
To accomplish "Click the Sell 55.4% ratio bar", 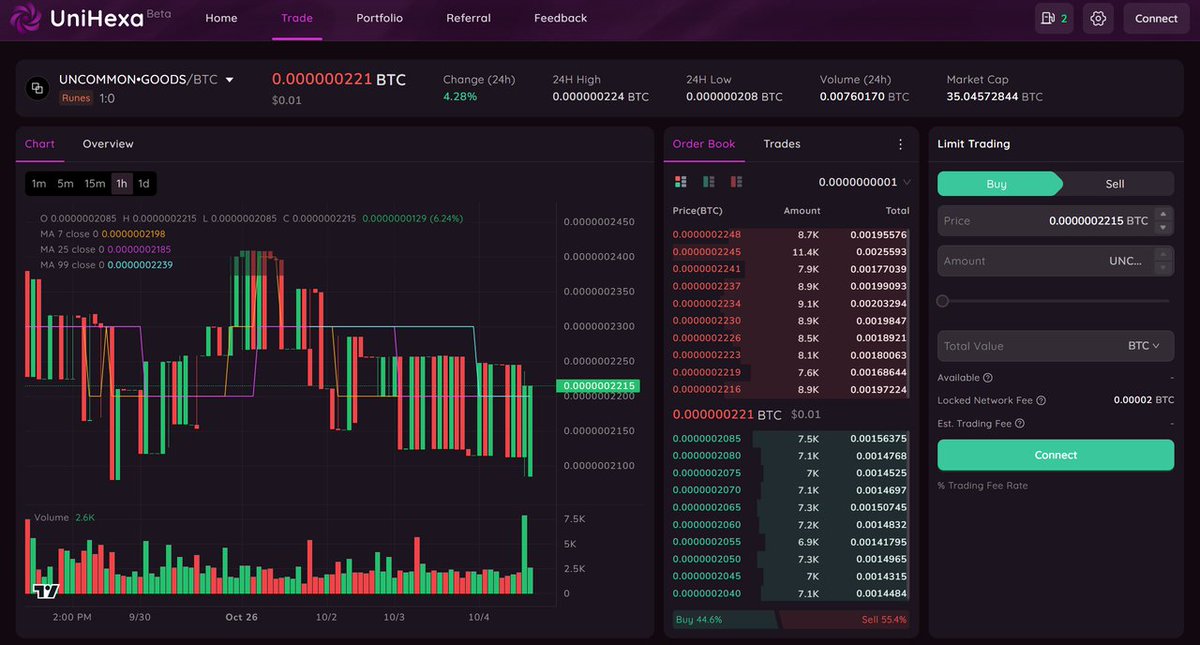I will [845, 620].
